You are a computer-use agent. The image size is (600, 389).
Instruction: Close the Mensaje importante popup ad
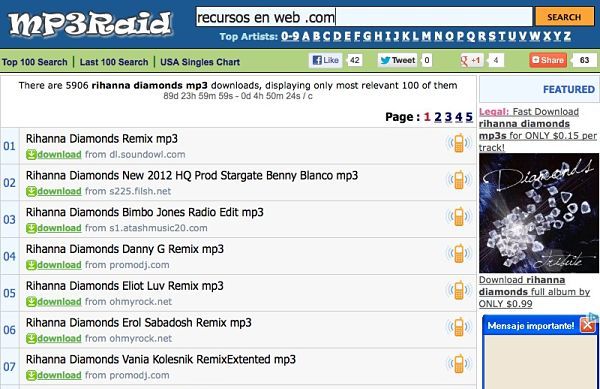click(588, 326)
